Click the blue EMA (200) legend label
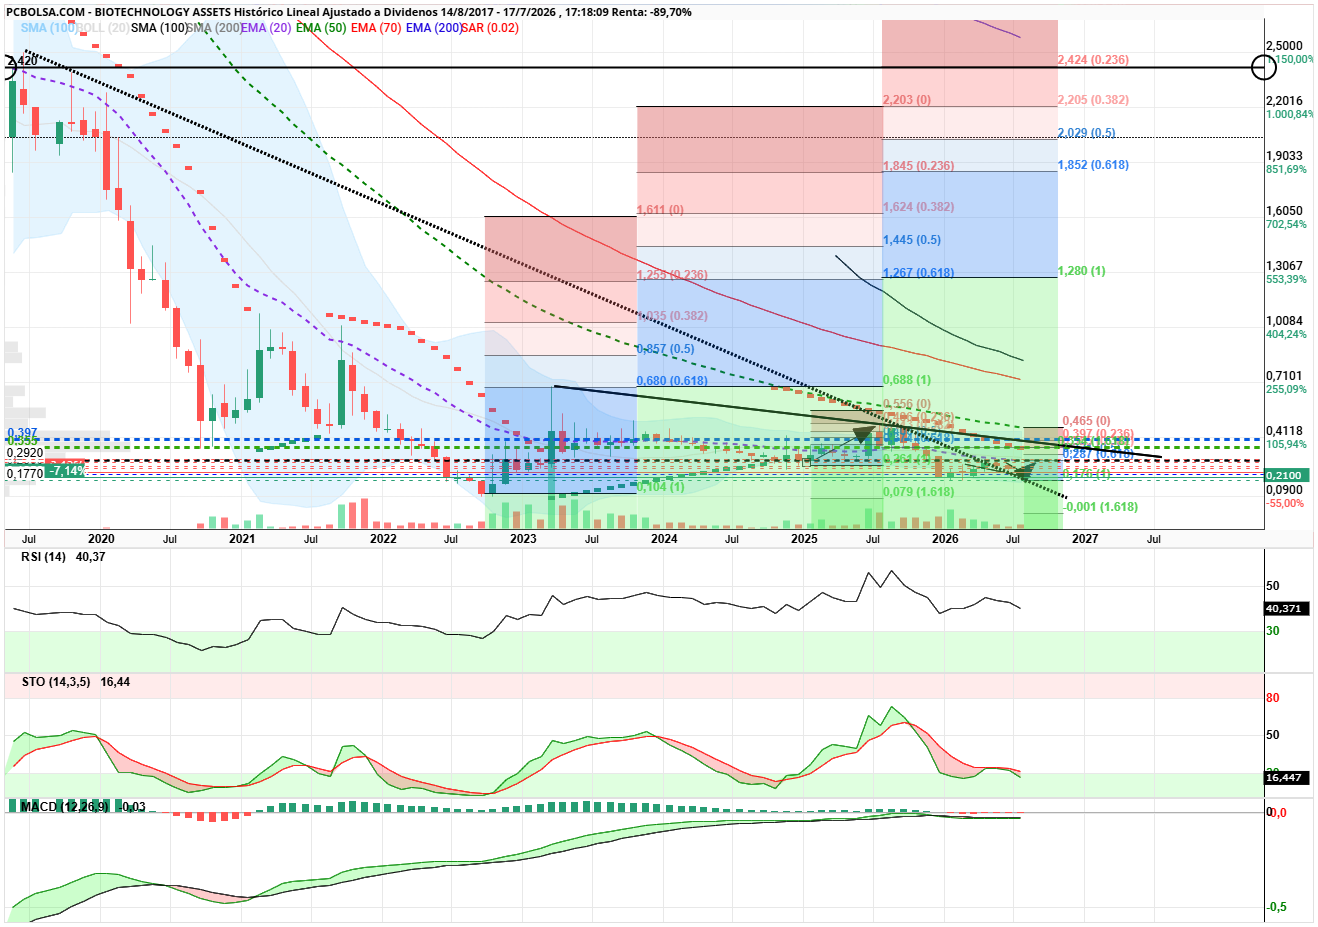Viewport: 1318px width, 927px height. (434, 28)
